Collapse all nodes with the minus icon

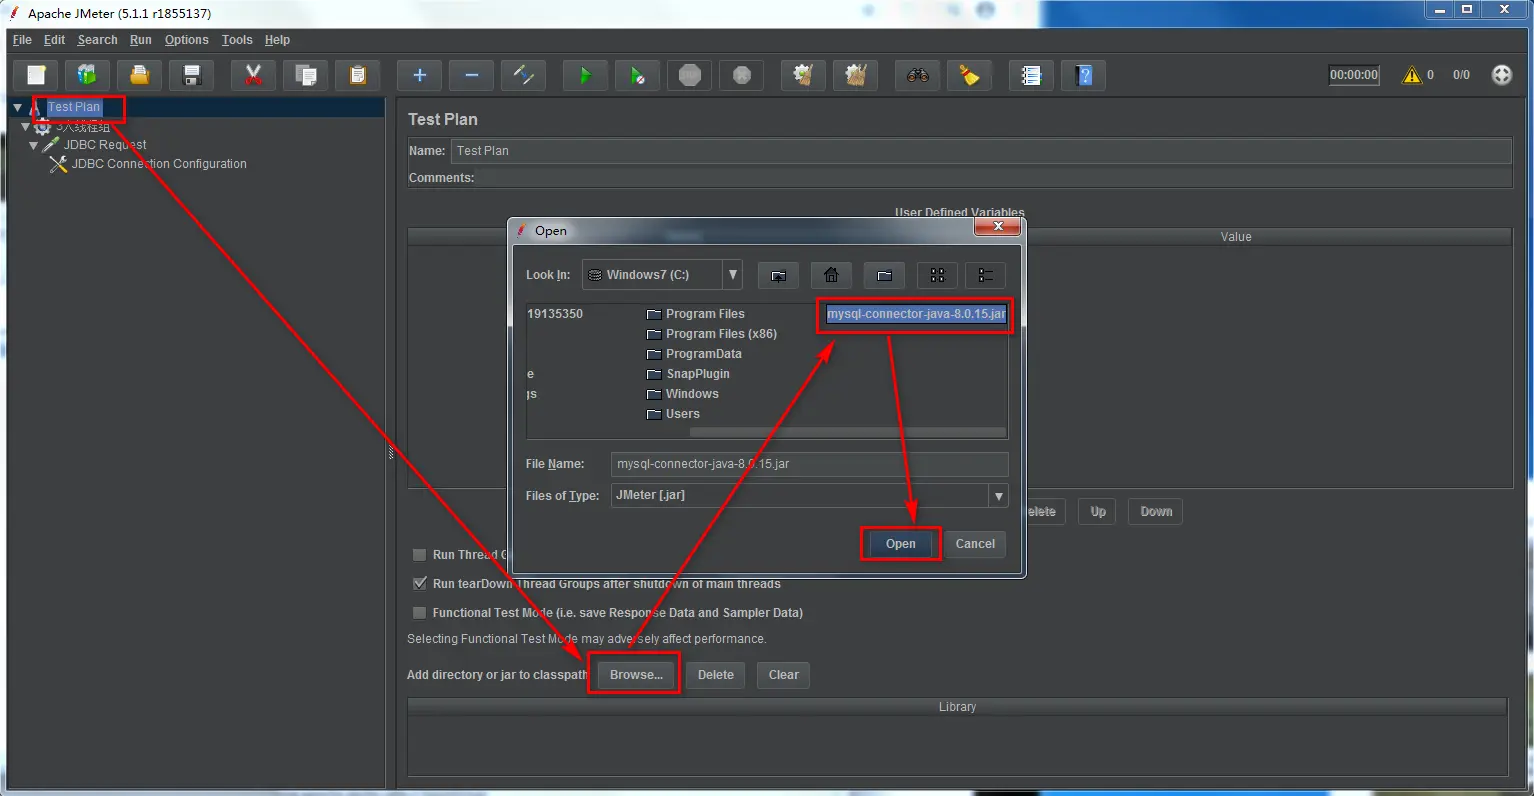click(472, 75)
